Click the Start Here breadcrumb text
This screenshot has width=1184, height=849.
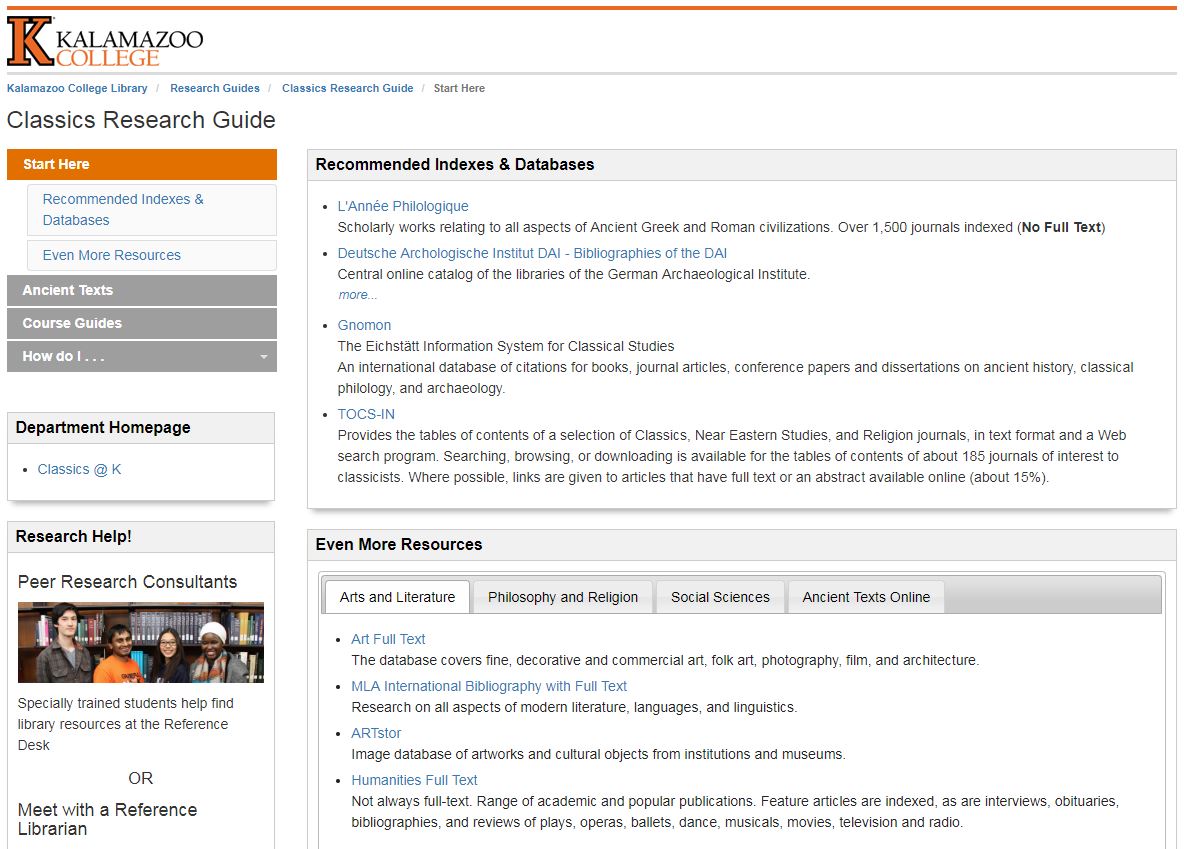coord(459,88)
